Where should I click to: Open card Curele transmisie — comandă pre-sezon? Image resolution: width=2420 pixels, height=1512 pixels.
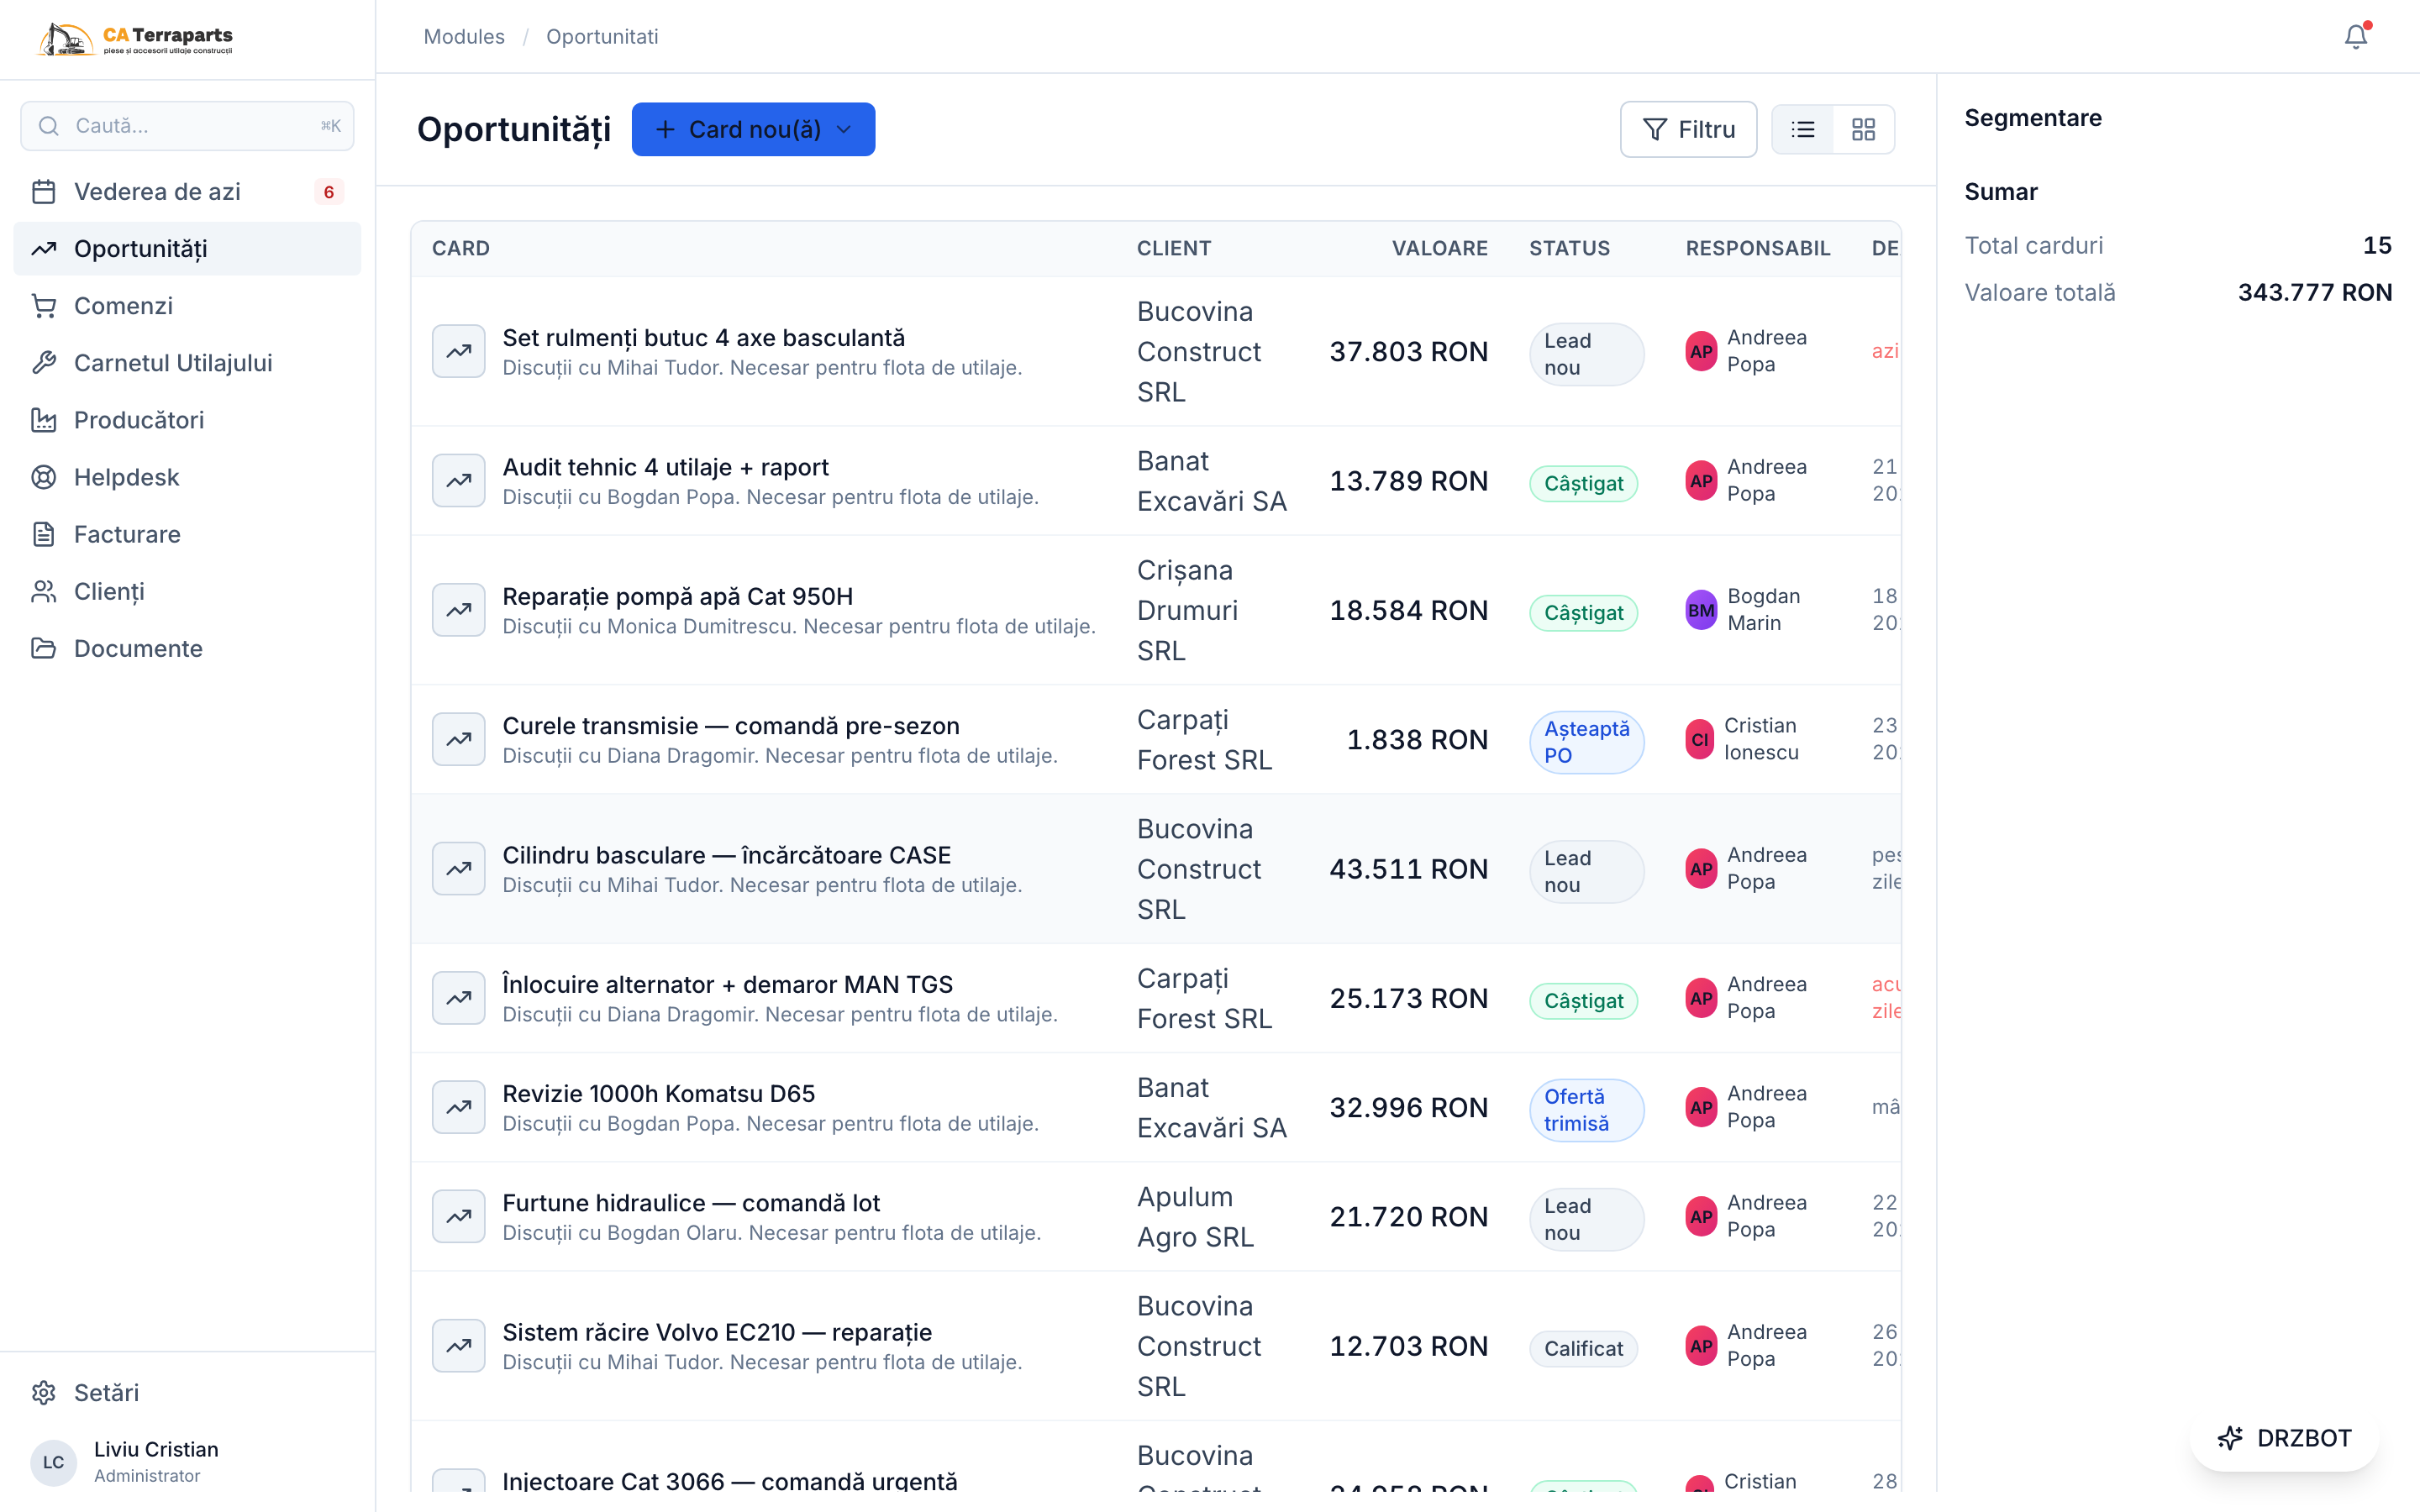click(x=730, y=726)
